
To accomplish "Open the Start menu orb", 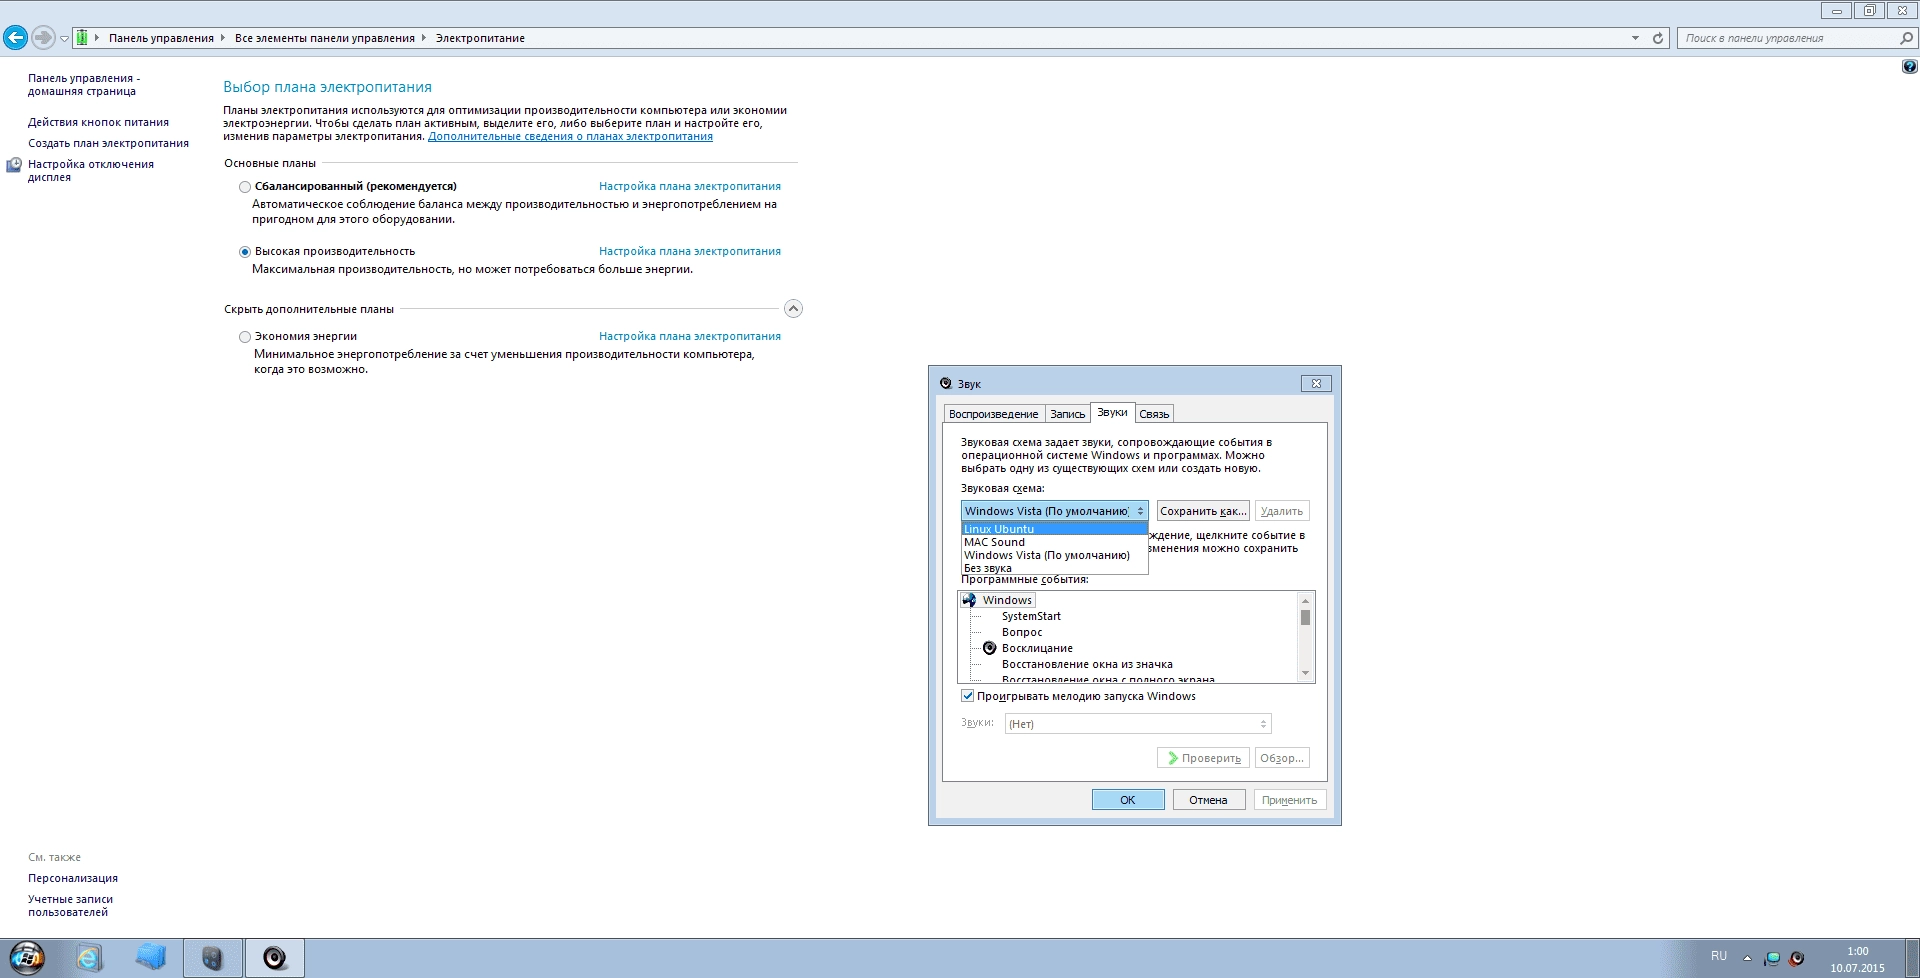I will click(27, 958).
